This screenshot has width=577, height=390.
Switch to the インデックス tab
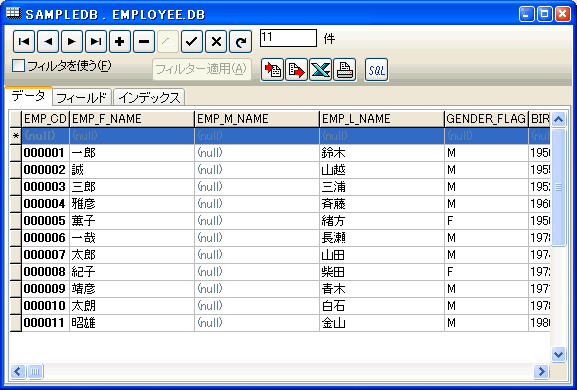149,98
